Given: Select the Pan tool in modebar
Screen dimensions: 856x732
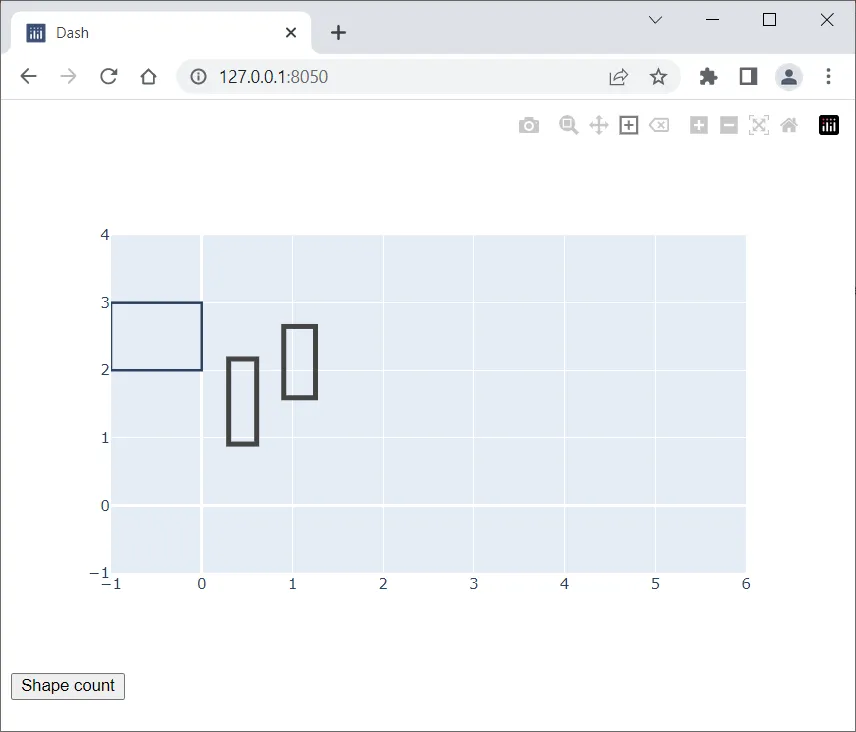Looking at the screenshot, I should click(x=599, y=125).
